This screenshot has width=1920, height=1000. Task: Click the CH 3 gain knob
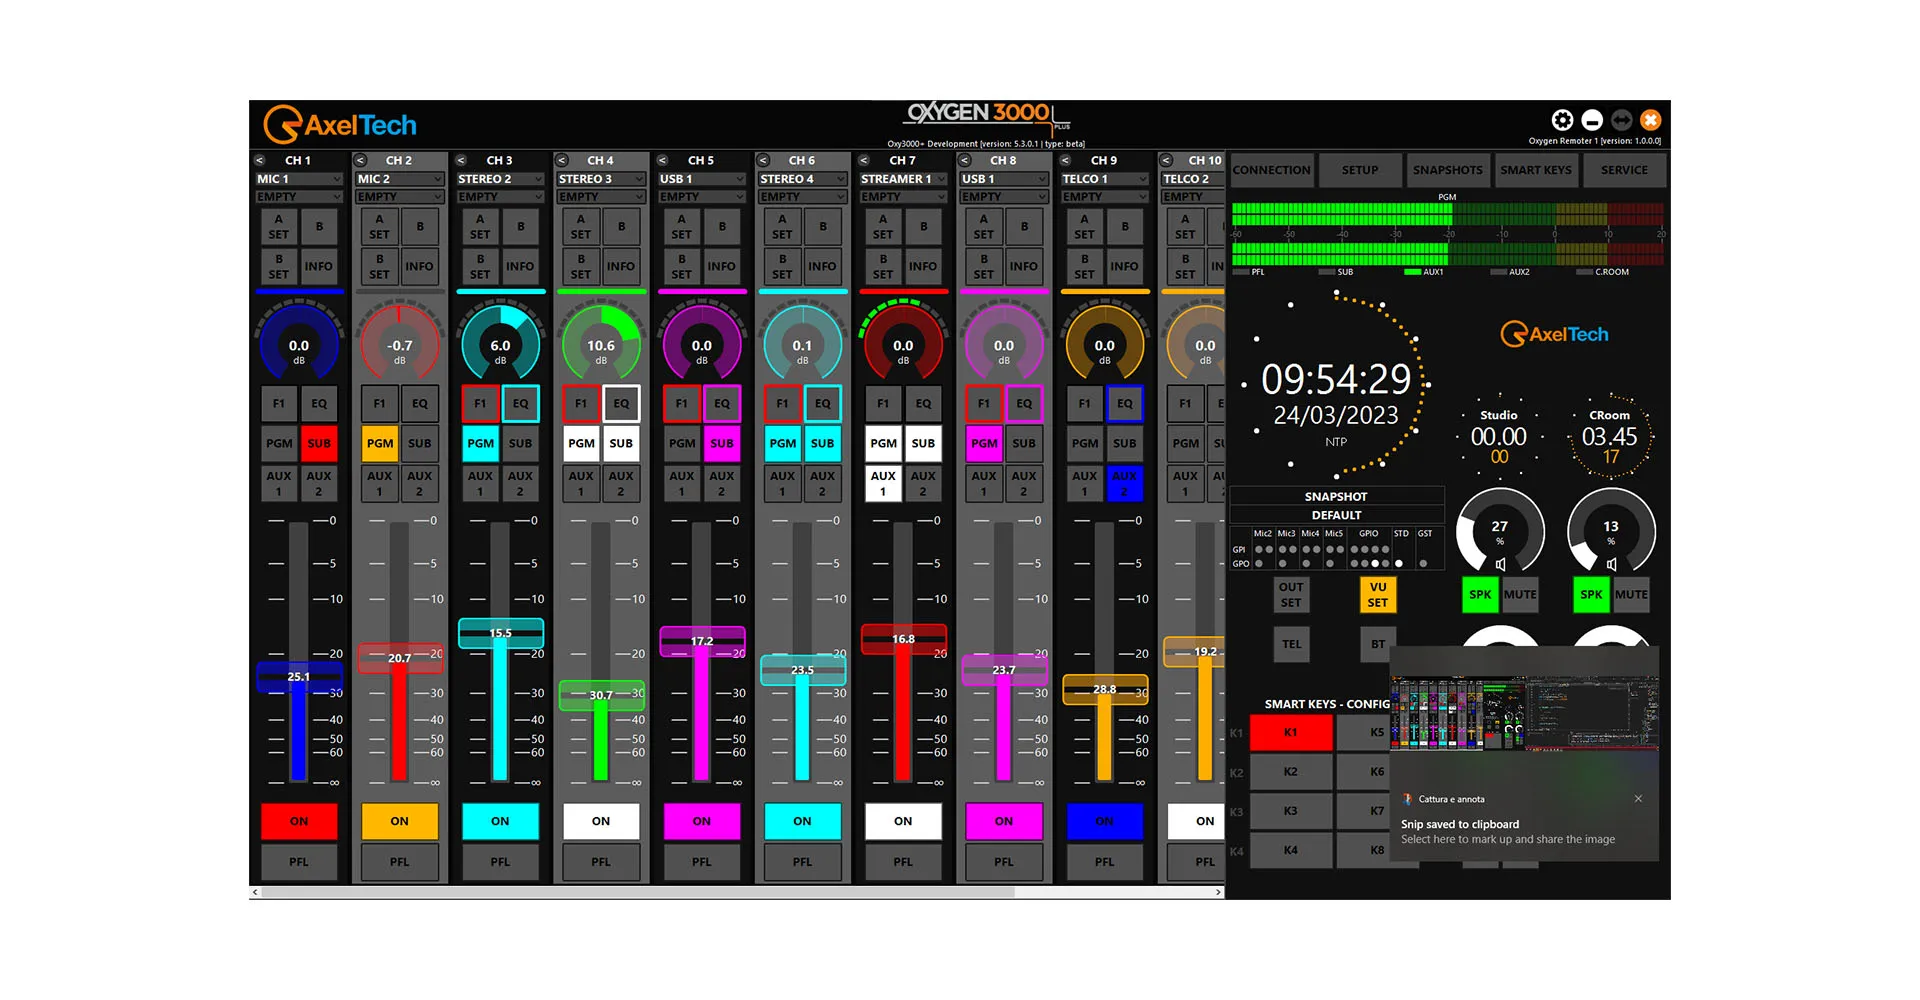click(500, 346)
